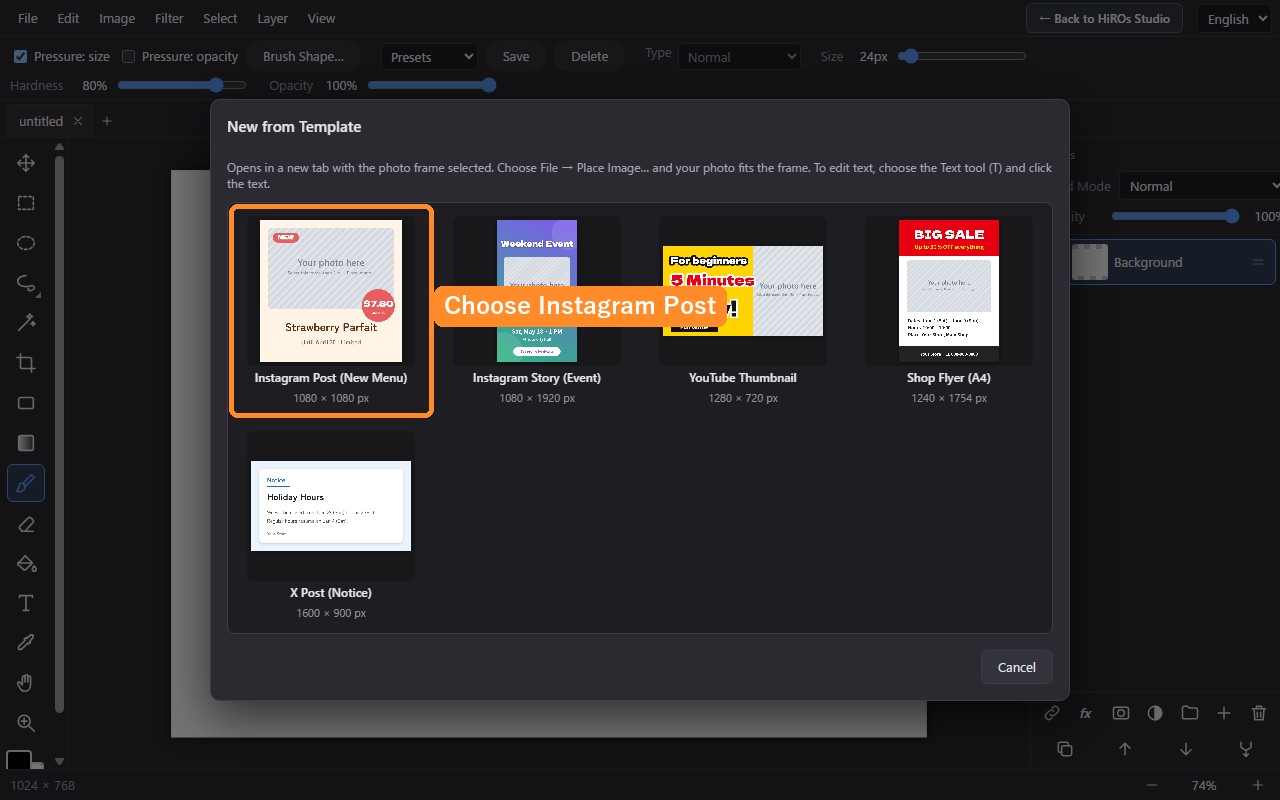
Task: Open the English language dropdown
Action: click(1236, 19)
